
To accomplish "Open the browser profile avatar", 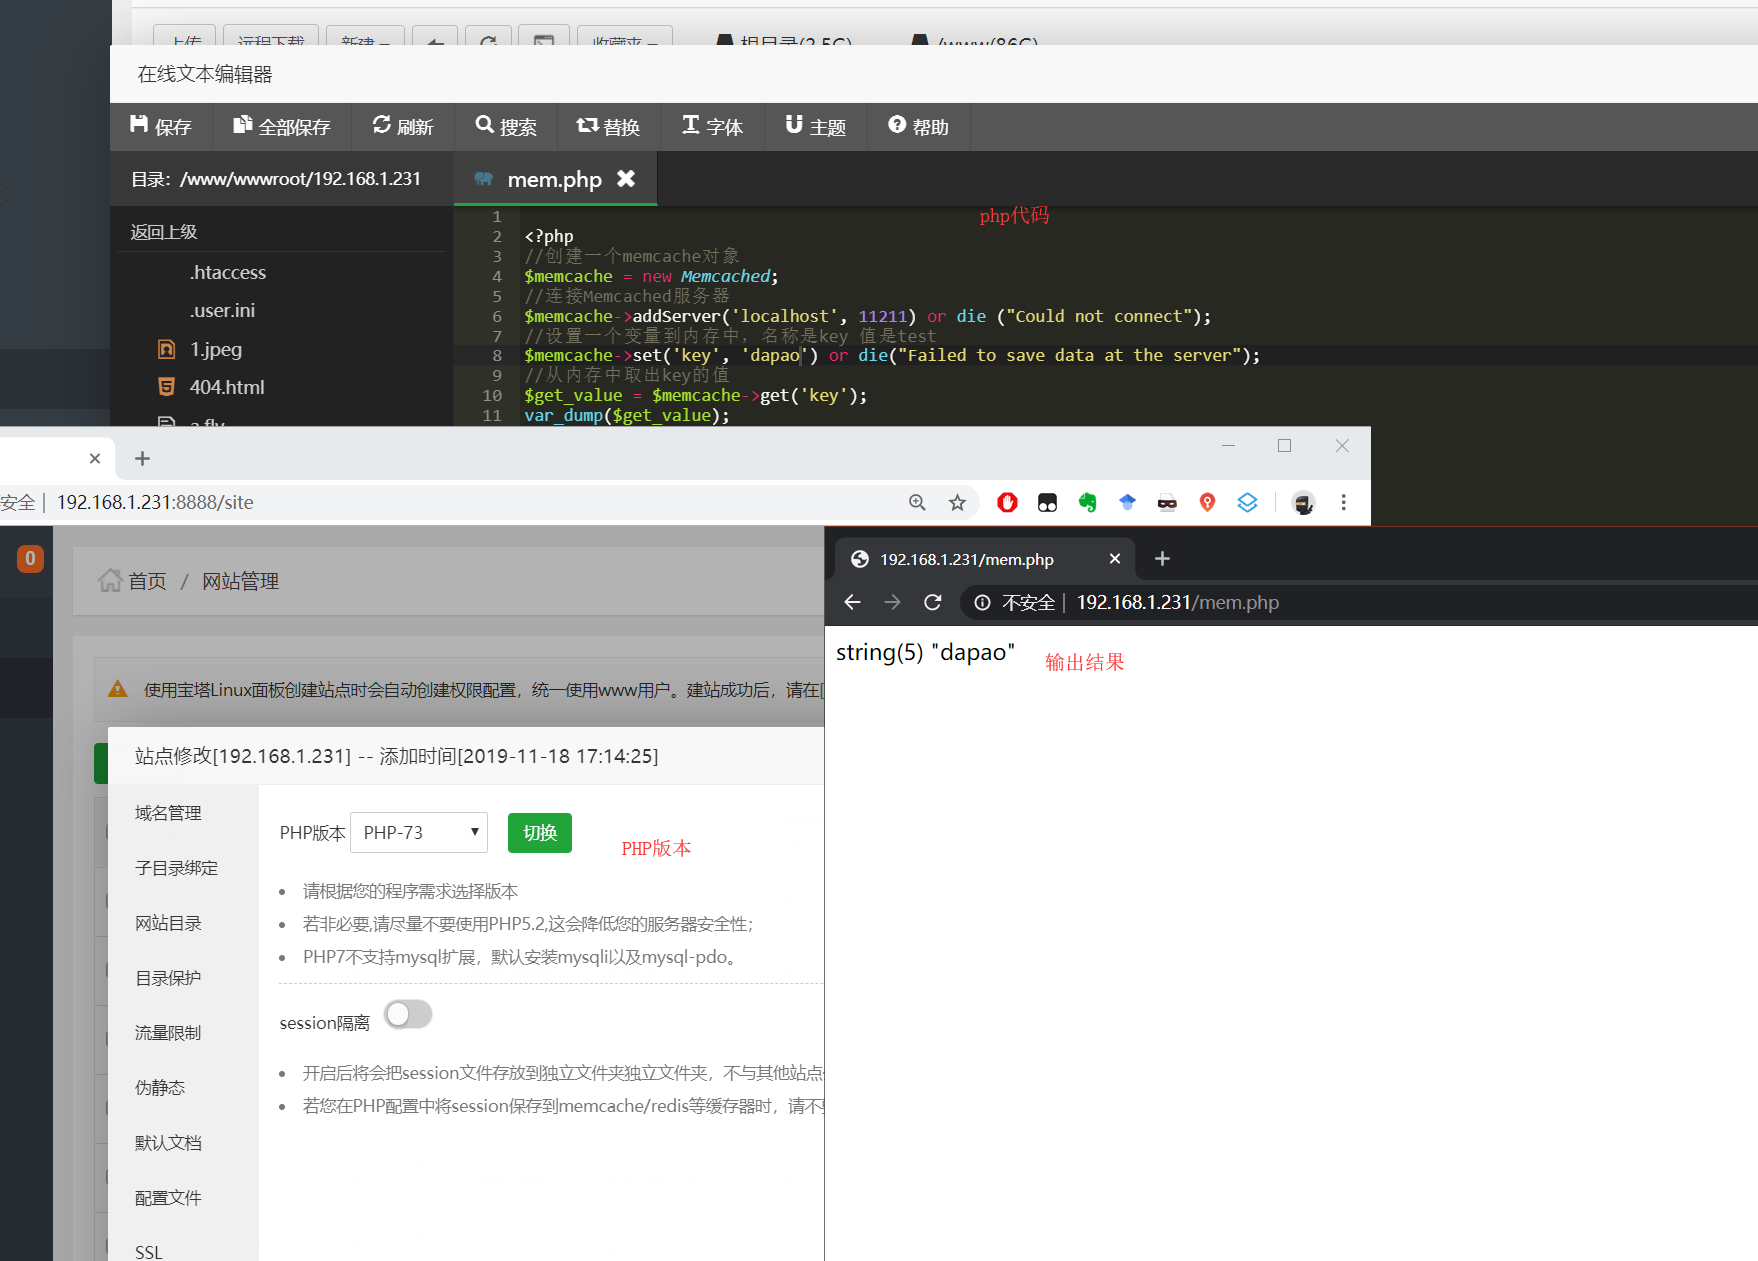I will [1303, 503].
